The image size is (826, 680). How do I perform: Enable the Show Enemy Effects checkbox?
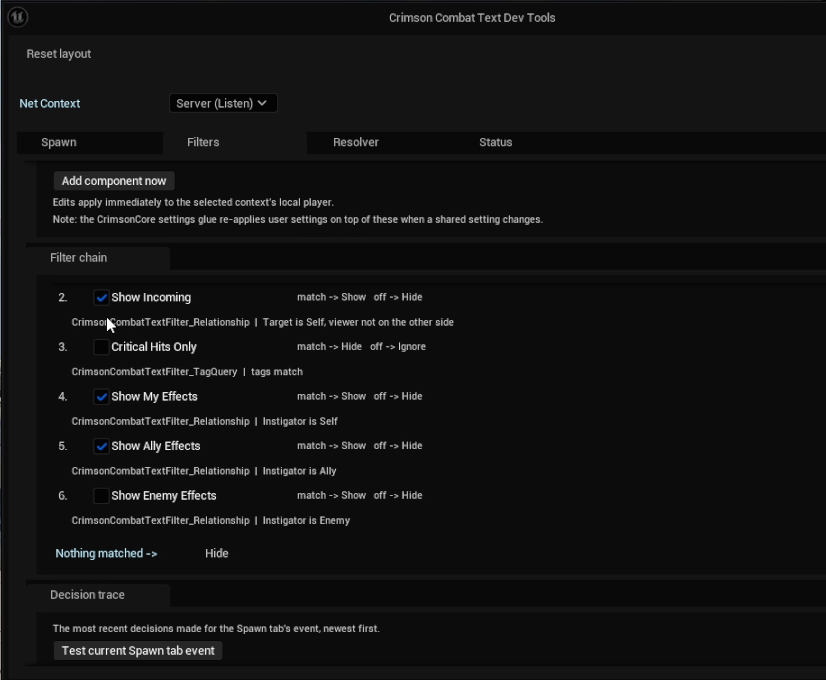coord(101,496)
